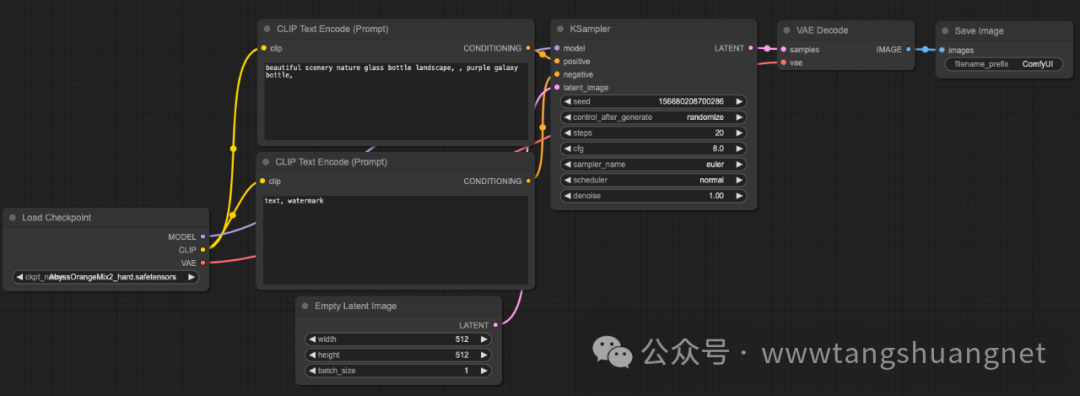Increase cfg using its right arrow
Viewport: 1080px width, 396px height.
739,149
